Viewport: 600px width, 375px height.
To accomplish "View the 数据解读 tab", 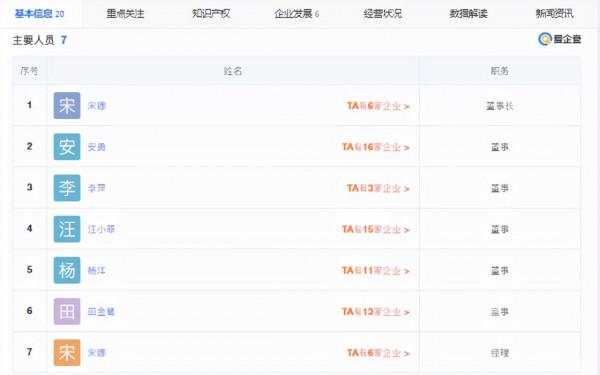I will pyautogui.click(x=468, y=14).
